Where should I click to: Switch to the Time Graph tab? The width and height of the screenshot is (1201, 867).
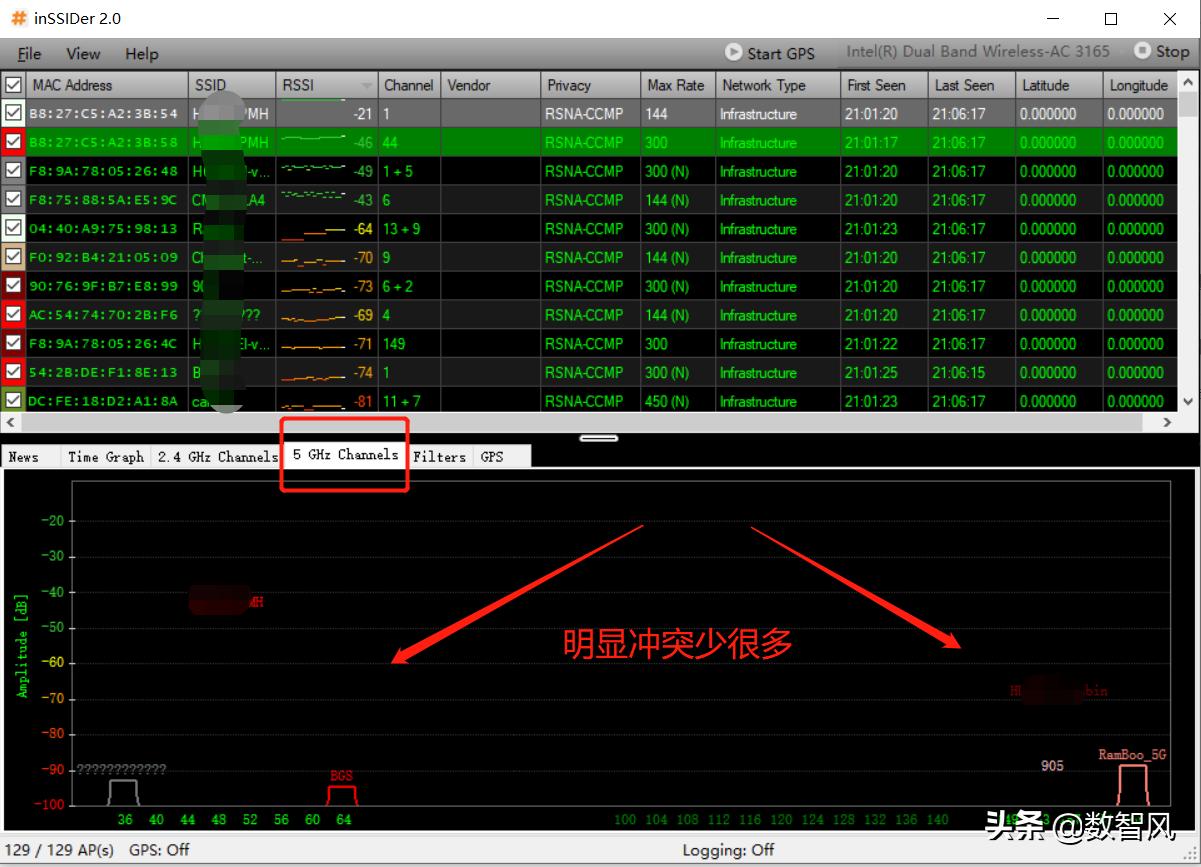(105, 456)
